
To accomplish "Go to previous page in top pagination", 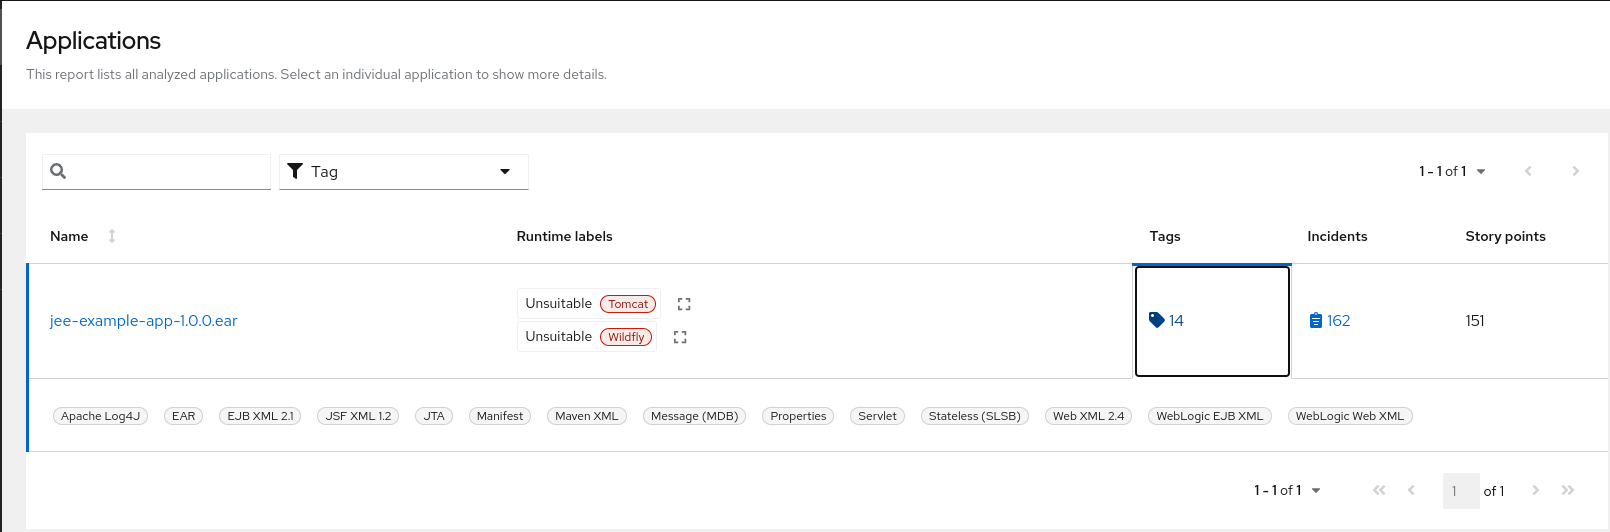I will pos(1528,171).
